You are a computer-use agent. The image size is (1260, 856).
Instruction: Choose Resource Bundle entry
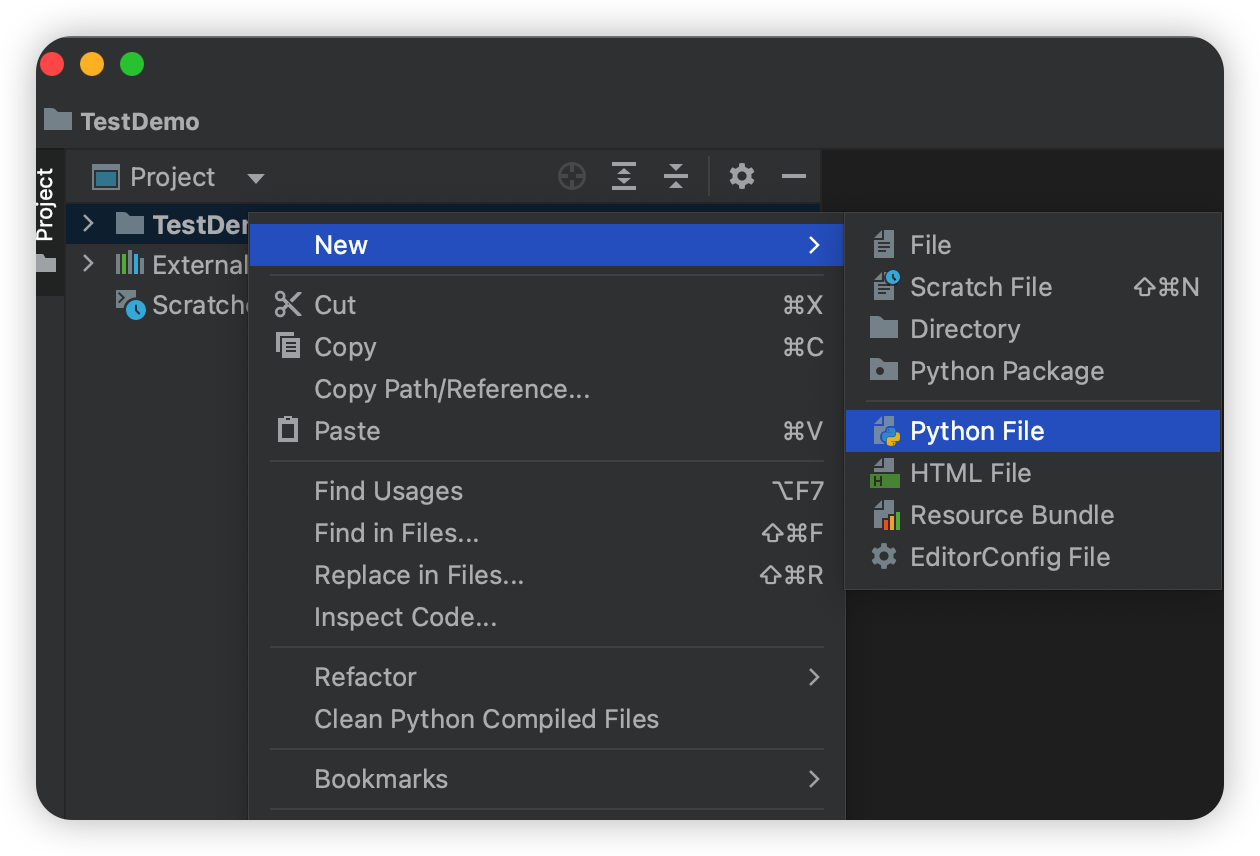(1011, 515)
